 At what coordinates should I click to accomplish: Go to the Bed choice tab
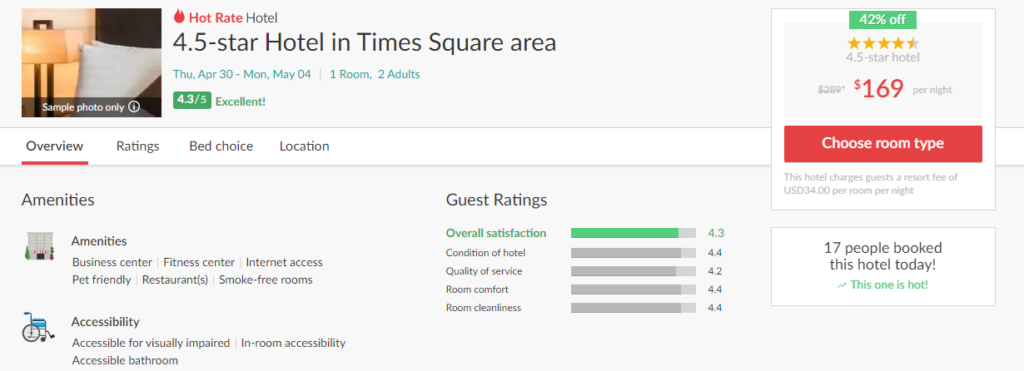click(x=221, y=146)
